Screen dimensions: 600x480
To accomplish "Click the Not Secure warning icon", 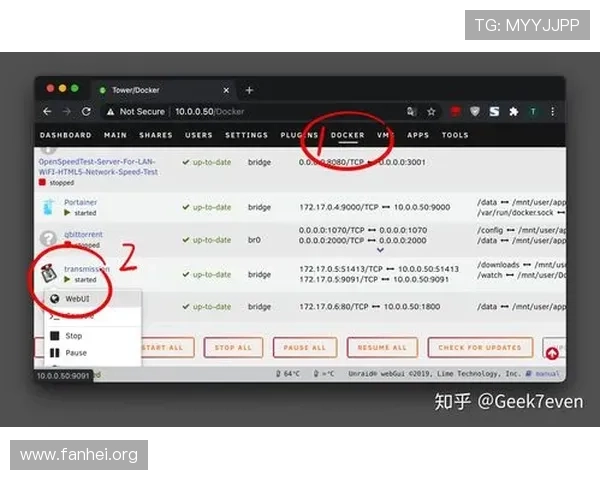I will [111, 112].
